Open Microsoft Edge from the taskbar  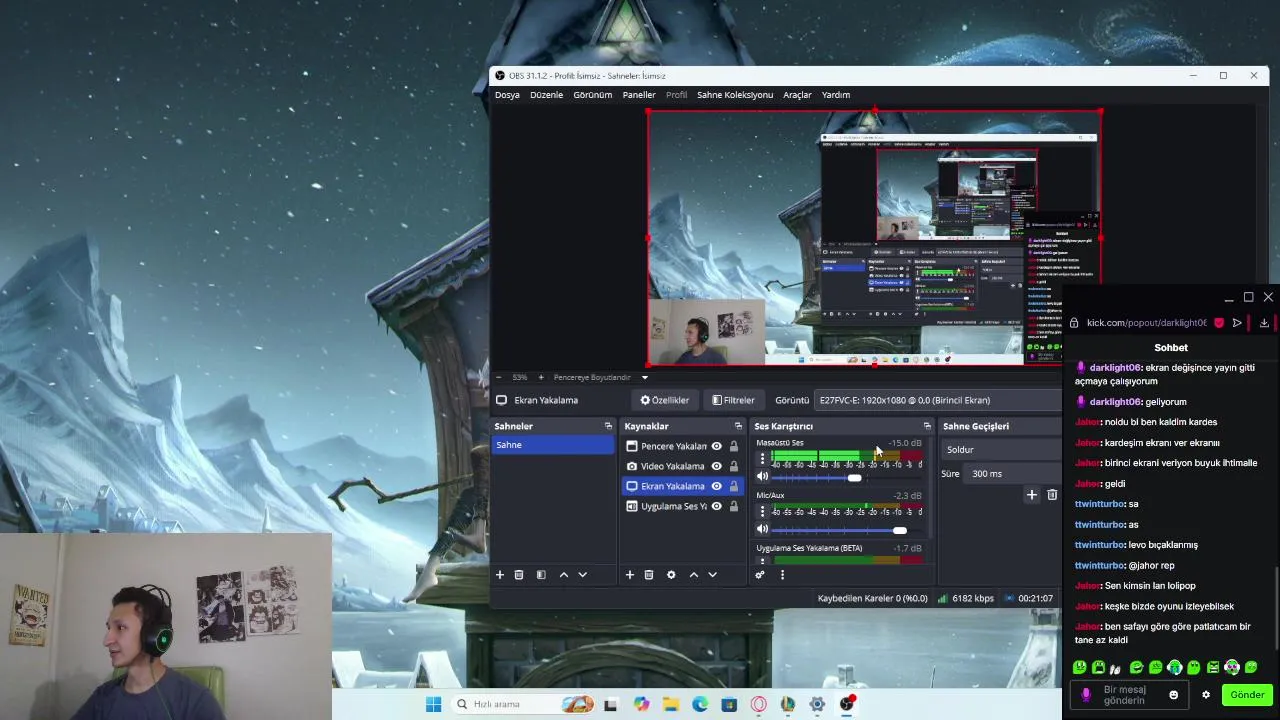click(700, 704)
